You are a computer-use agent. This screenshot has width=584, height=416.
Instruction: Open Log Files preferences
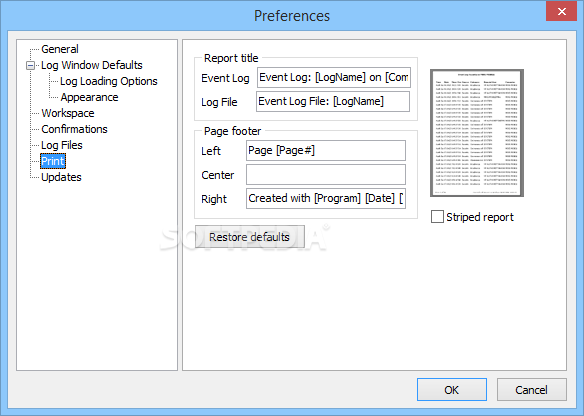pos(61,145)
